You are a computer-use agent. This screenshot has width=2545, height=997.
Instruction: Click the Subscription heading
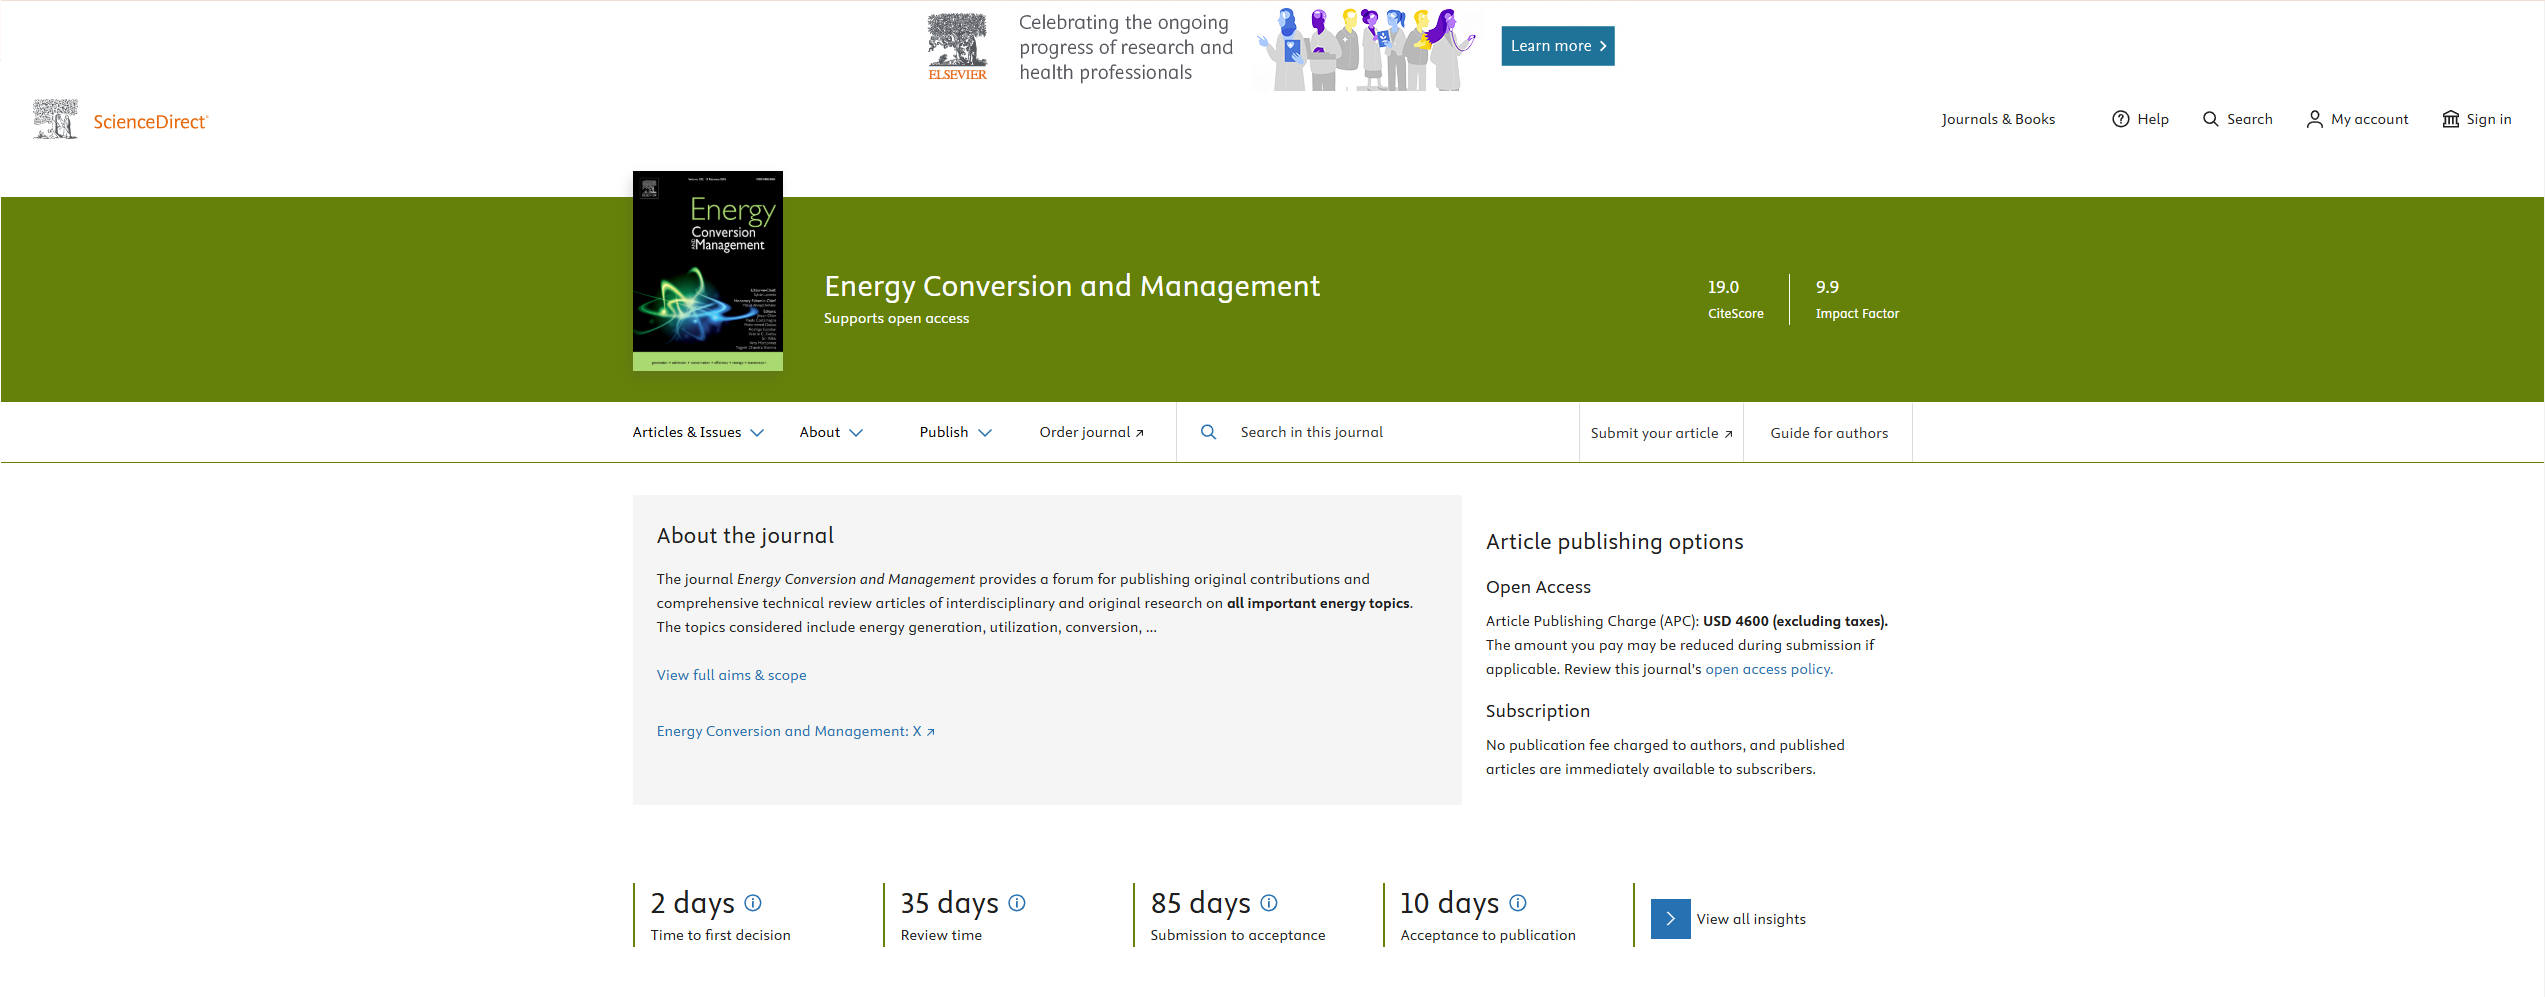pyautogui.click(x=1537, y=711)
